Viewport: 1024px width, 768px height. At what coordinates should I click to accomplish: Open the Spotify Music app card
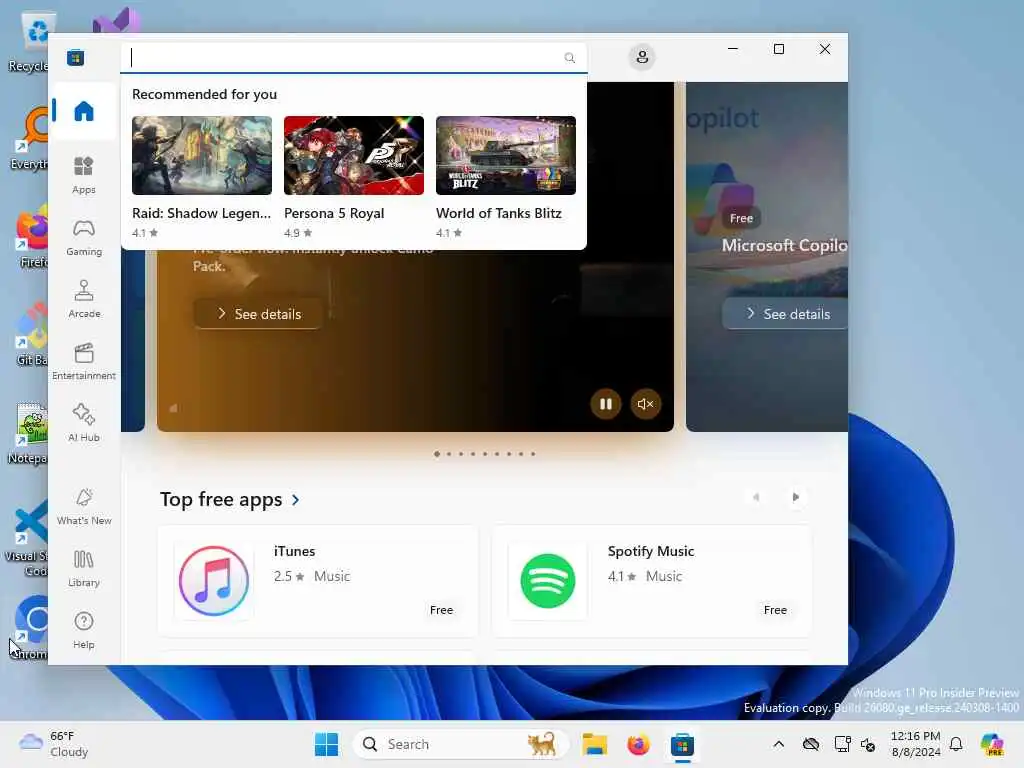click(652, 581)
